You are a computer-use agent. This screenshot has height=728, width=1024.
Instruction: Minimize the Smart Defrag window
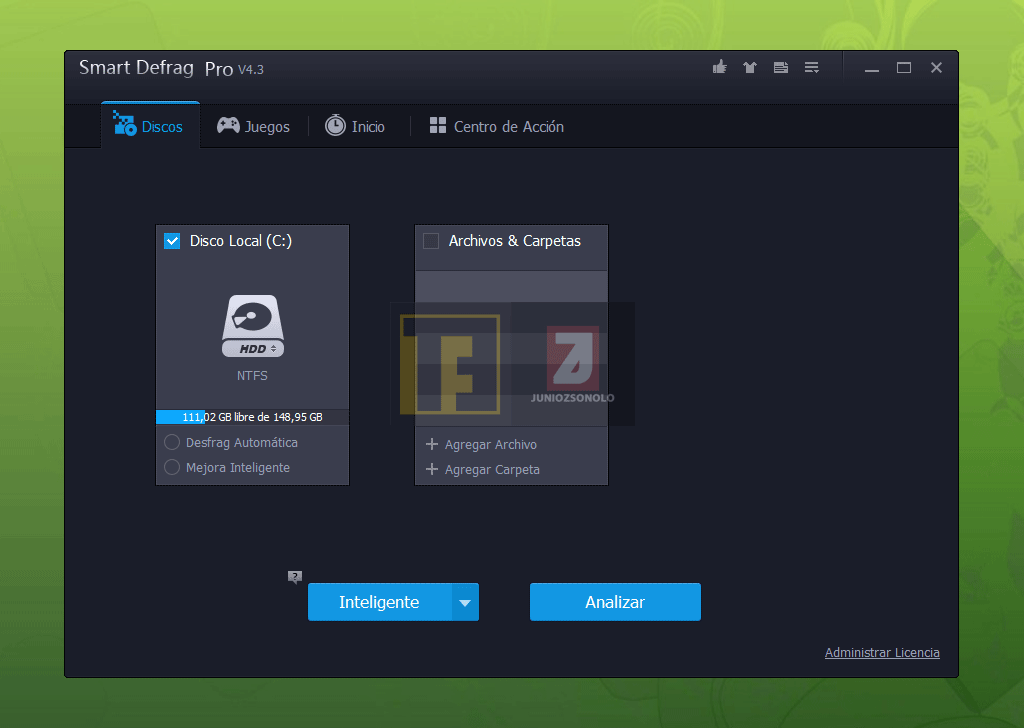click(872, 68)
